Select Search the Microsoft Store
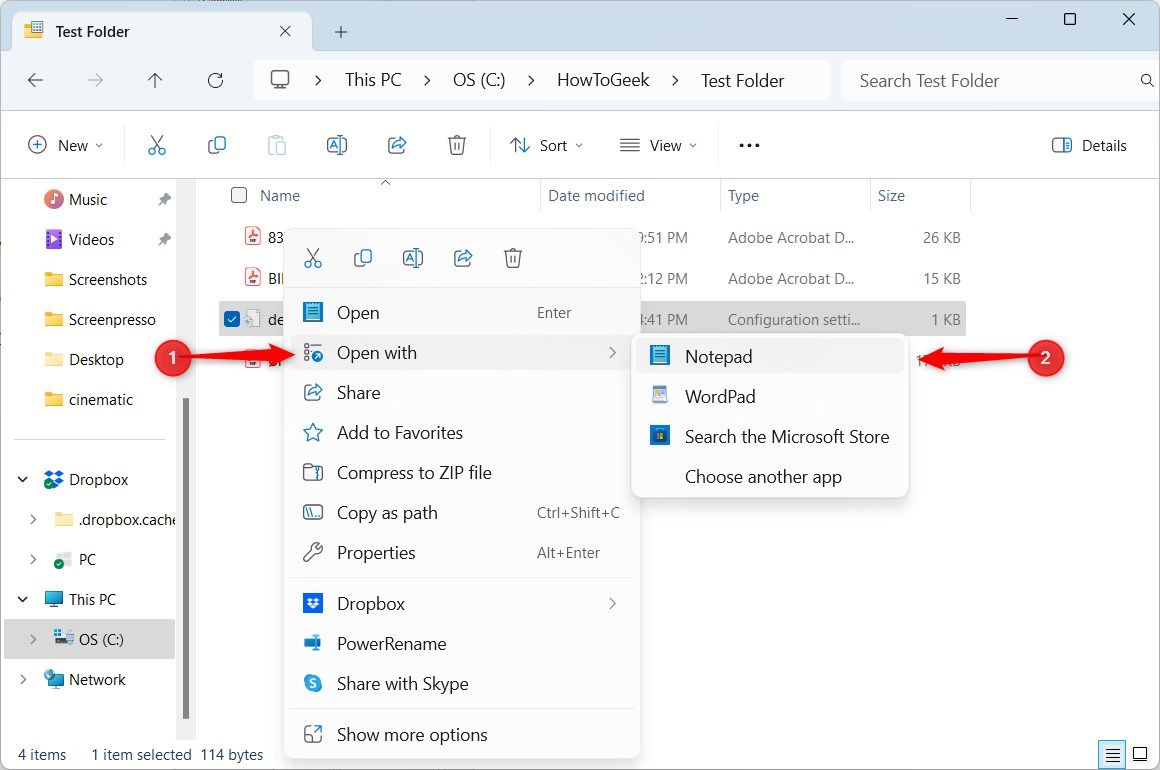This screenshot has height=770, width=1160. [x=769, y=436]
